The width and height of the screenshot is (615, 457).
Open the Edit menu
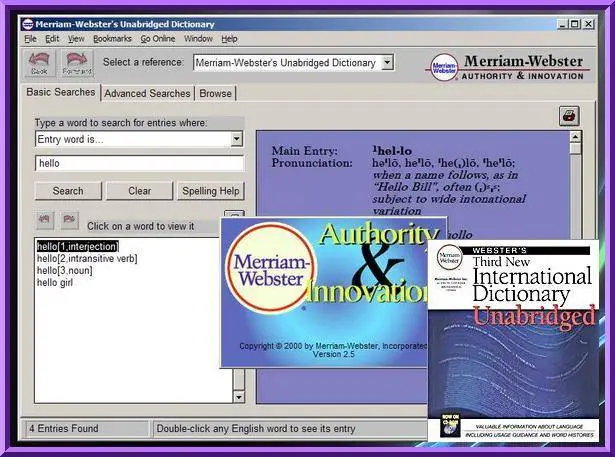click(x=52, y=39)
